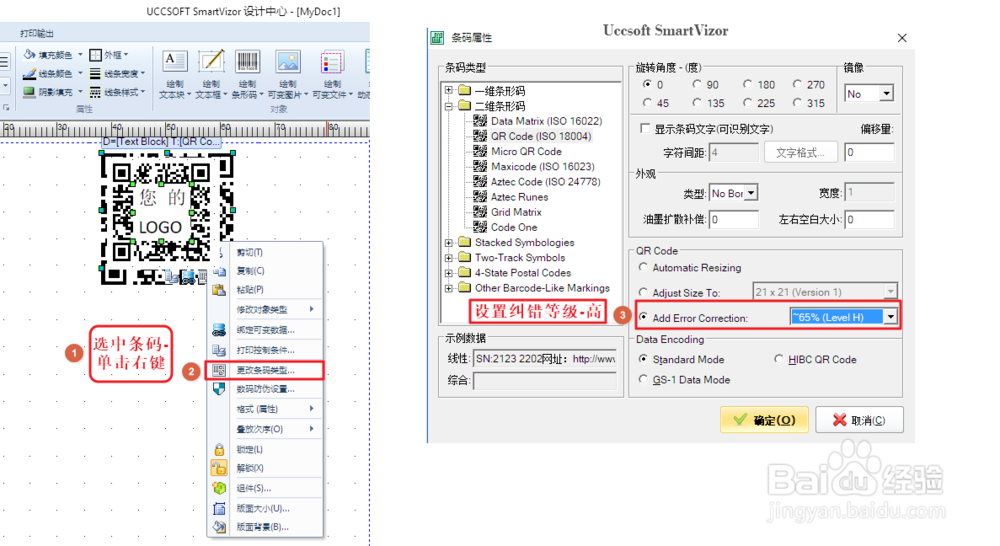The width and height of the screenshot is (1000, 546).
Task: Select the QR code object on the canvas
Action: pos(167,217)
